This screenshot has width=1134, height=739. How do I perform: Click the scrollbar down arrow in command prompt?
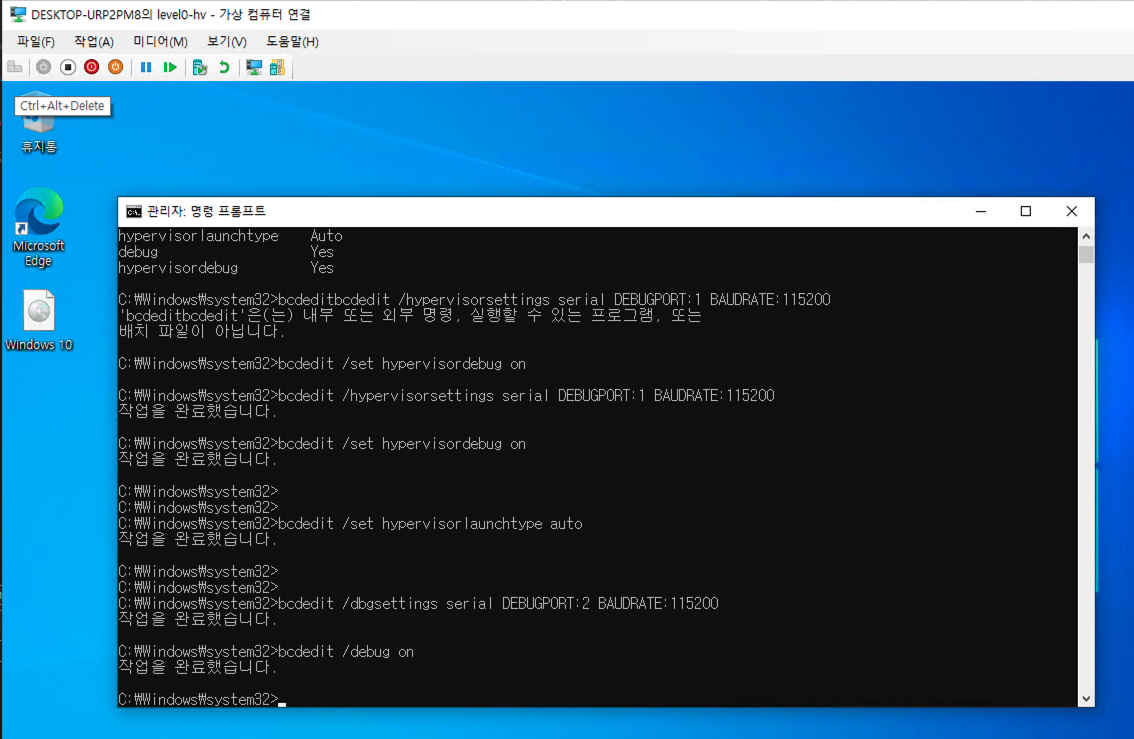coord(1085,698)
